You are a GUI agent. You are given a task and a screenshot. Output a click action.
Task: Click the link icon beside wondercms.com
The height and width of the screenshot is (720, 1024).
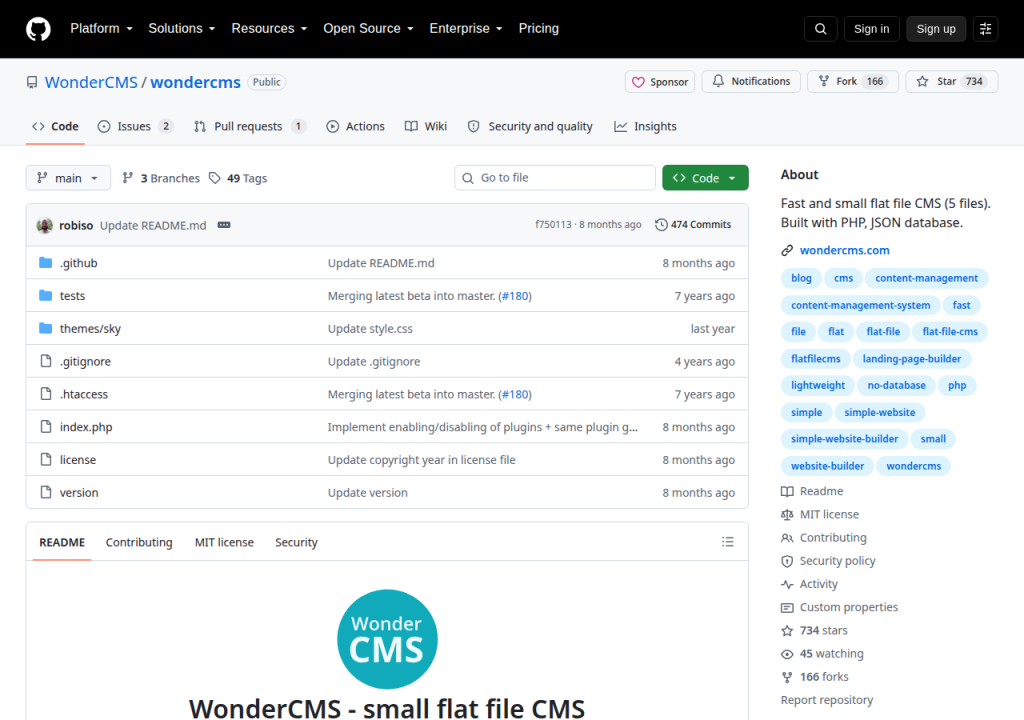click(x=787, y=250)
